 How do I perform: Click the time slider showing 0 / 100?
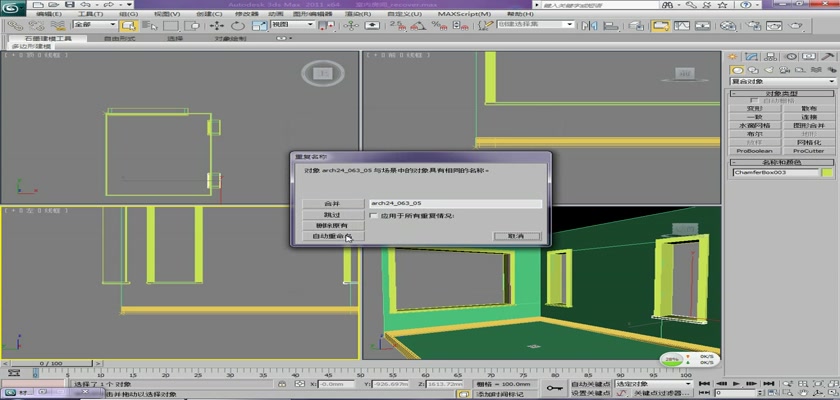tap(51, 363)
